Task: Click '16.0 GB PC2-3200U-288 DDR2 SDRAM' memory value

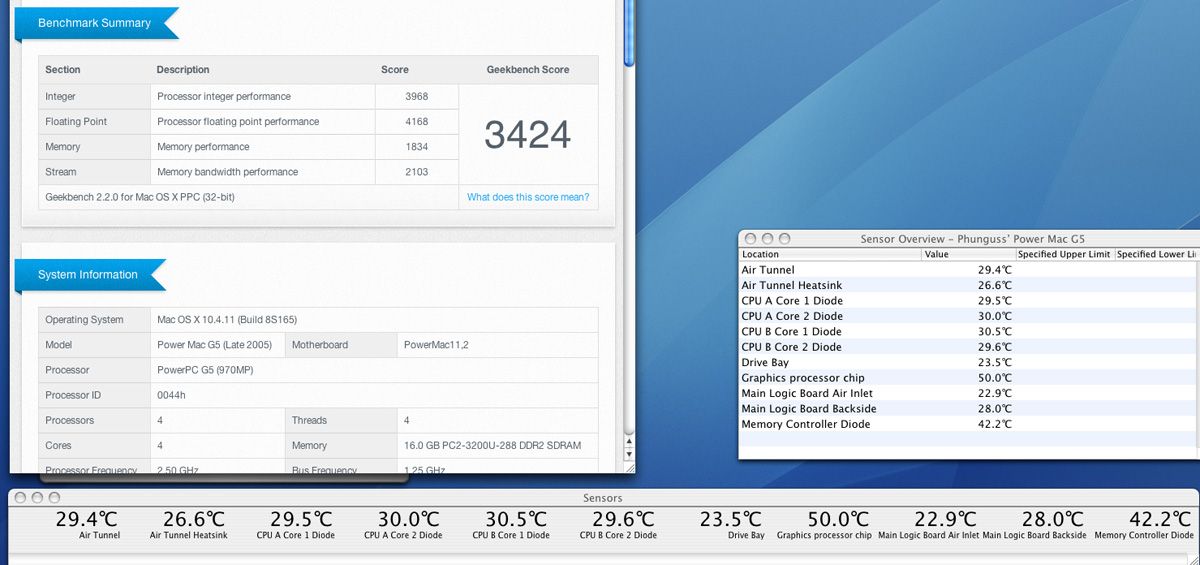Action: coord(492,446)
